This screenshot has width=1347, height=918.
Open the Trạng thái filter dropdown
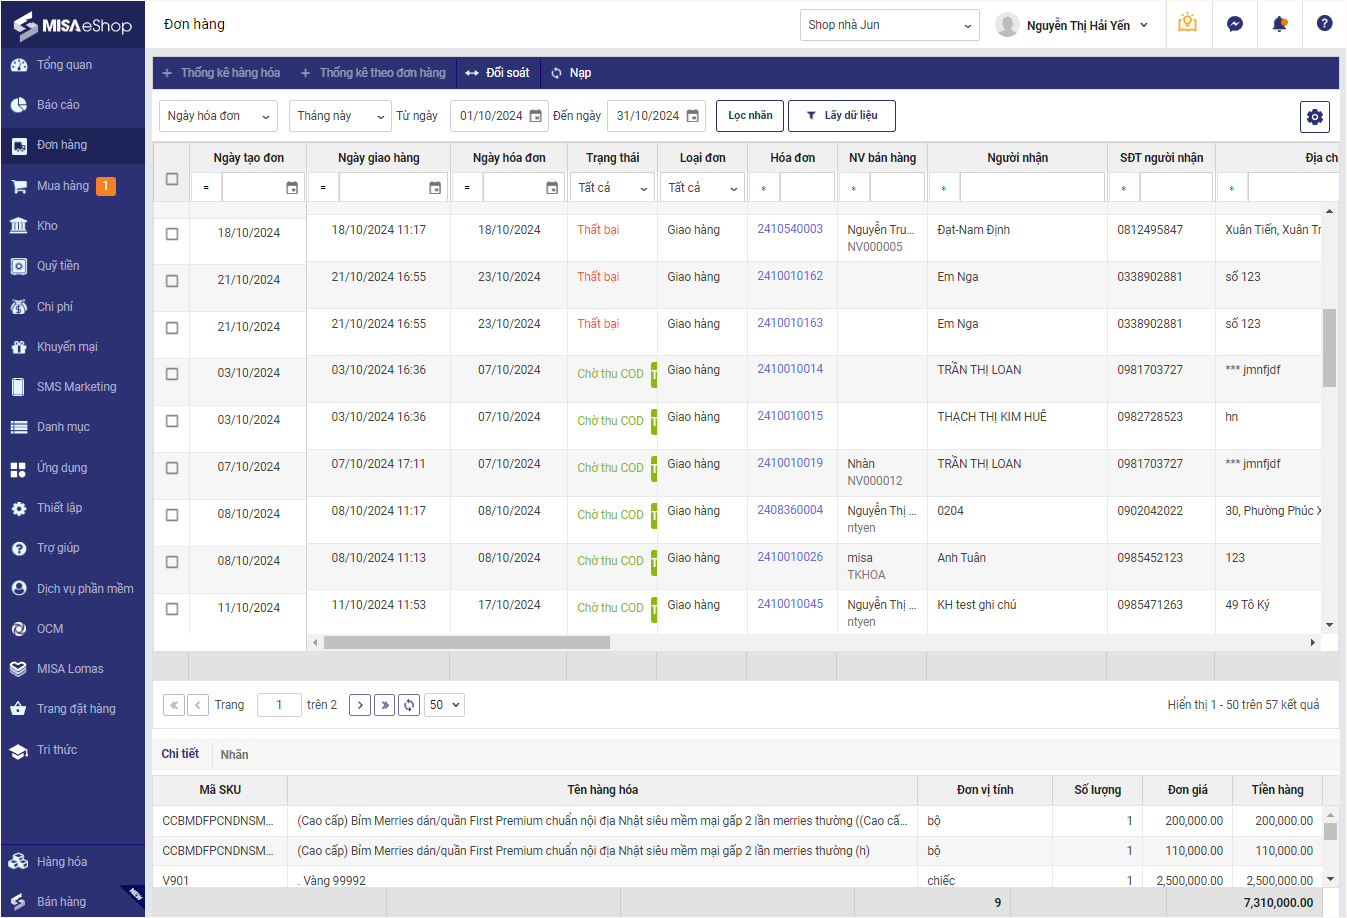click(612, 188)
